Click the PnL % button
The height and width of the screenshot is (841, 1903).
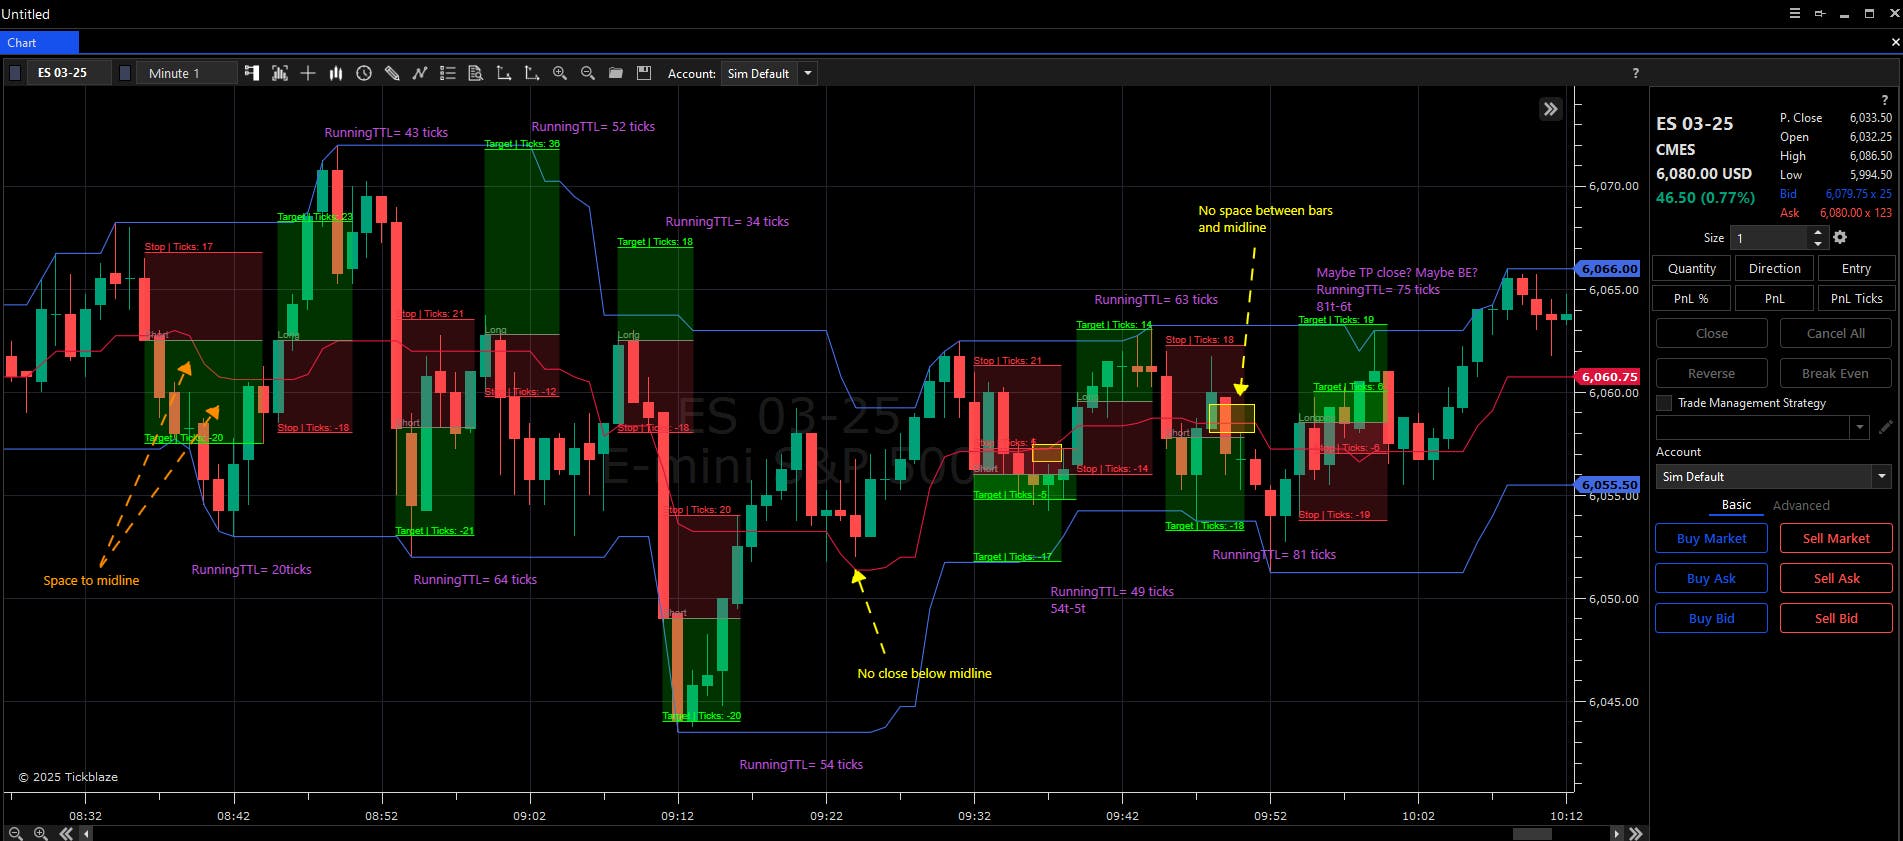coord(1692,298)
